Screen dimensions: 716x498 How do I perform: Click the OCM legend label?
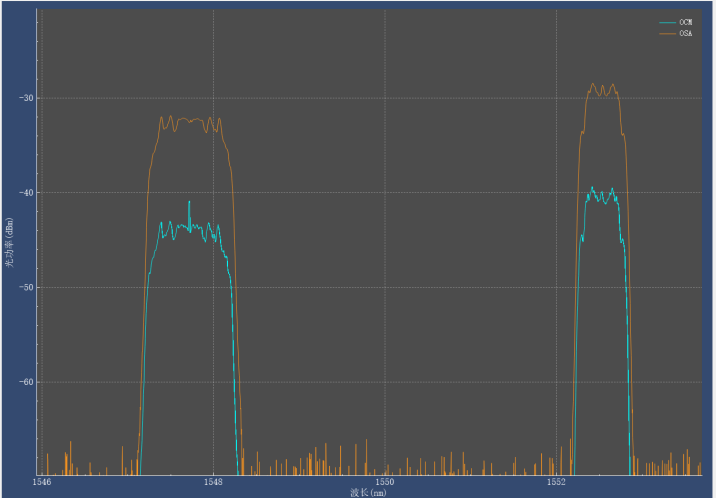point(685,22)
